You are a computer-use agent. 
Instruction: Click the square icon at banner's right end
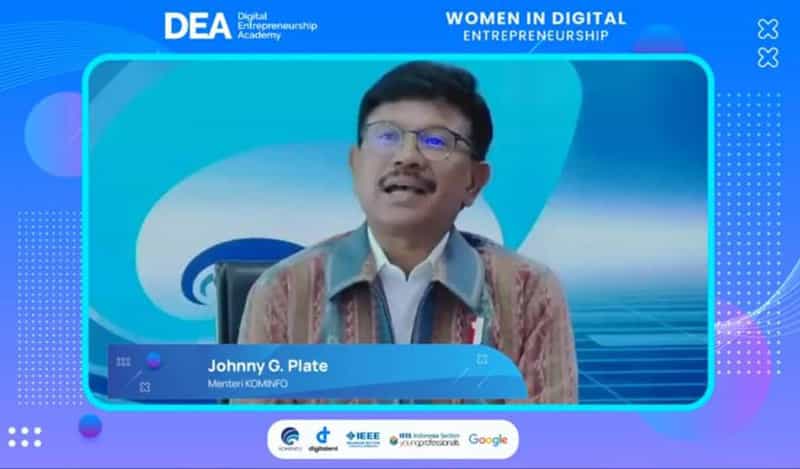click(x=482, y=359)
